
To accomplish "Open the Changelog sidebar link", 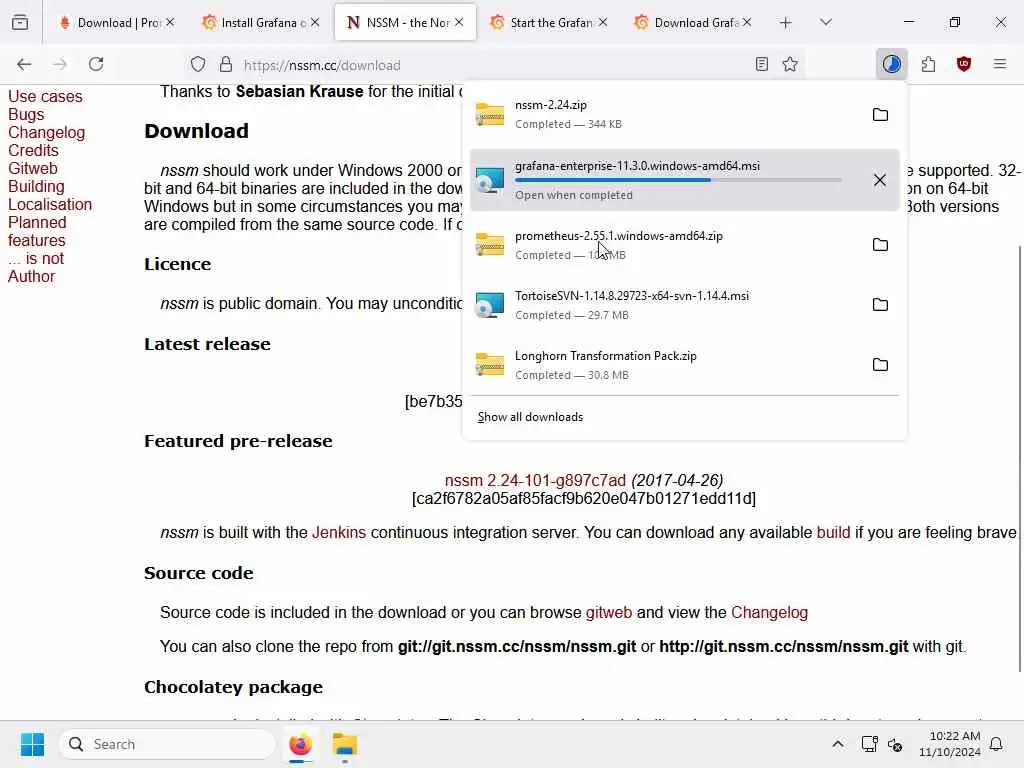I will click(x=46, y=133).
